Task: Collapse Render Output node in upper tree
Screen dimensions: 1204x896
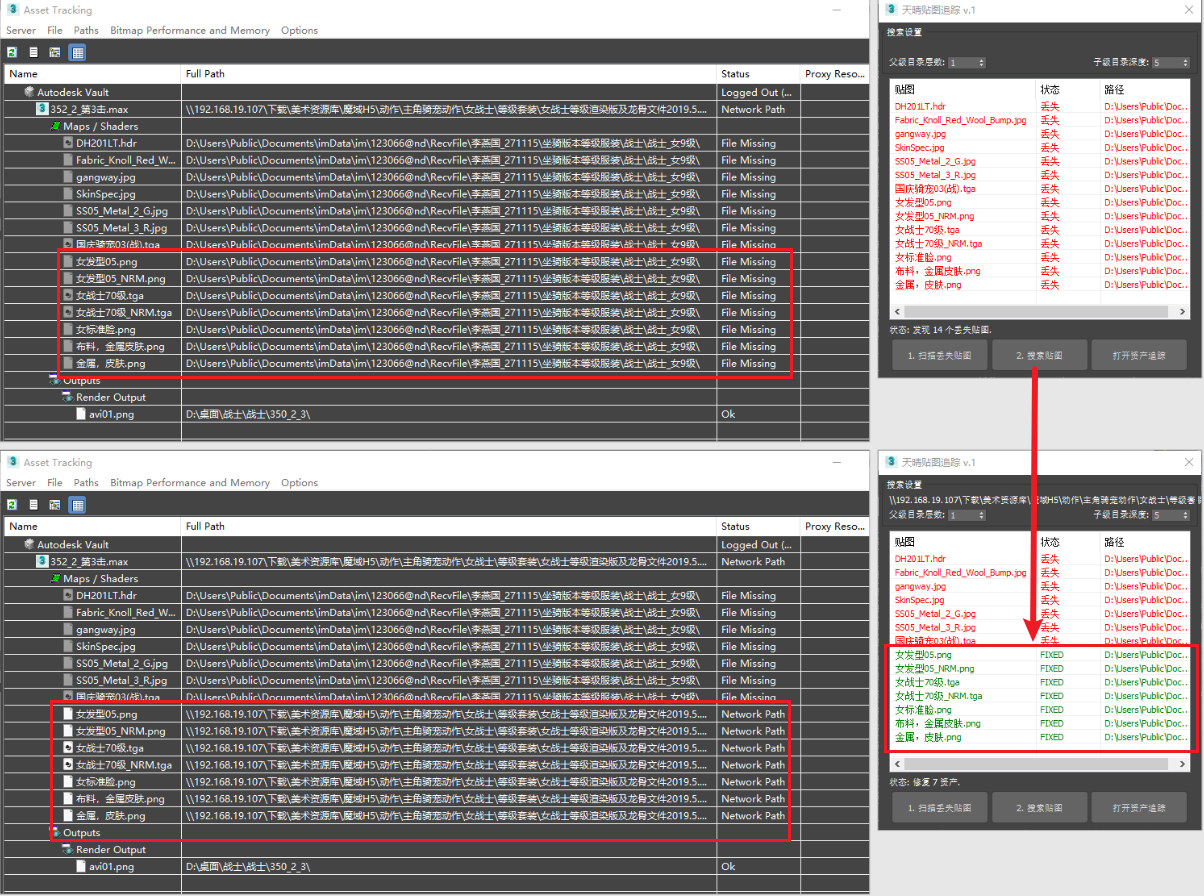Action: point(68,397)
